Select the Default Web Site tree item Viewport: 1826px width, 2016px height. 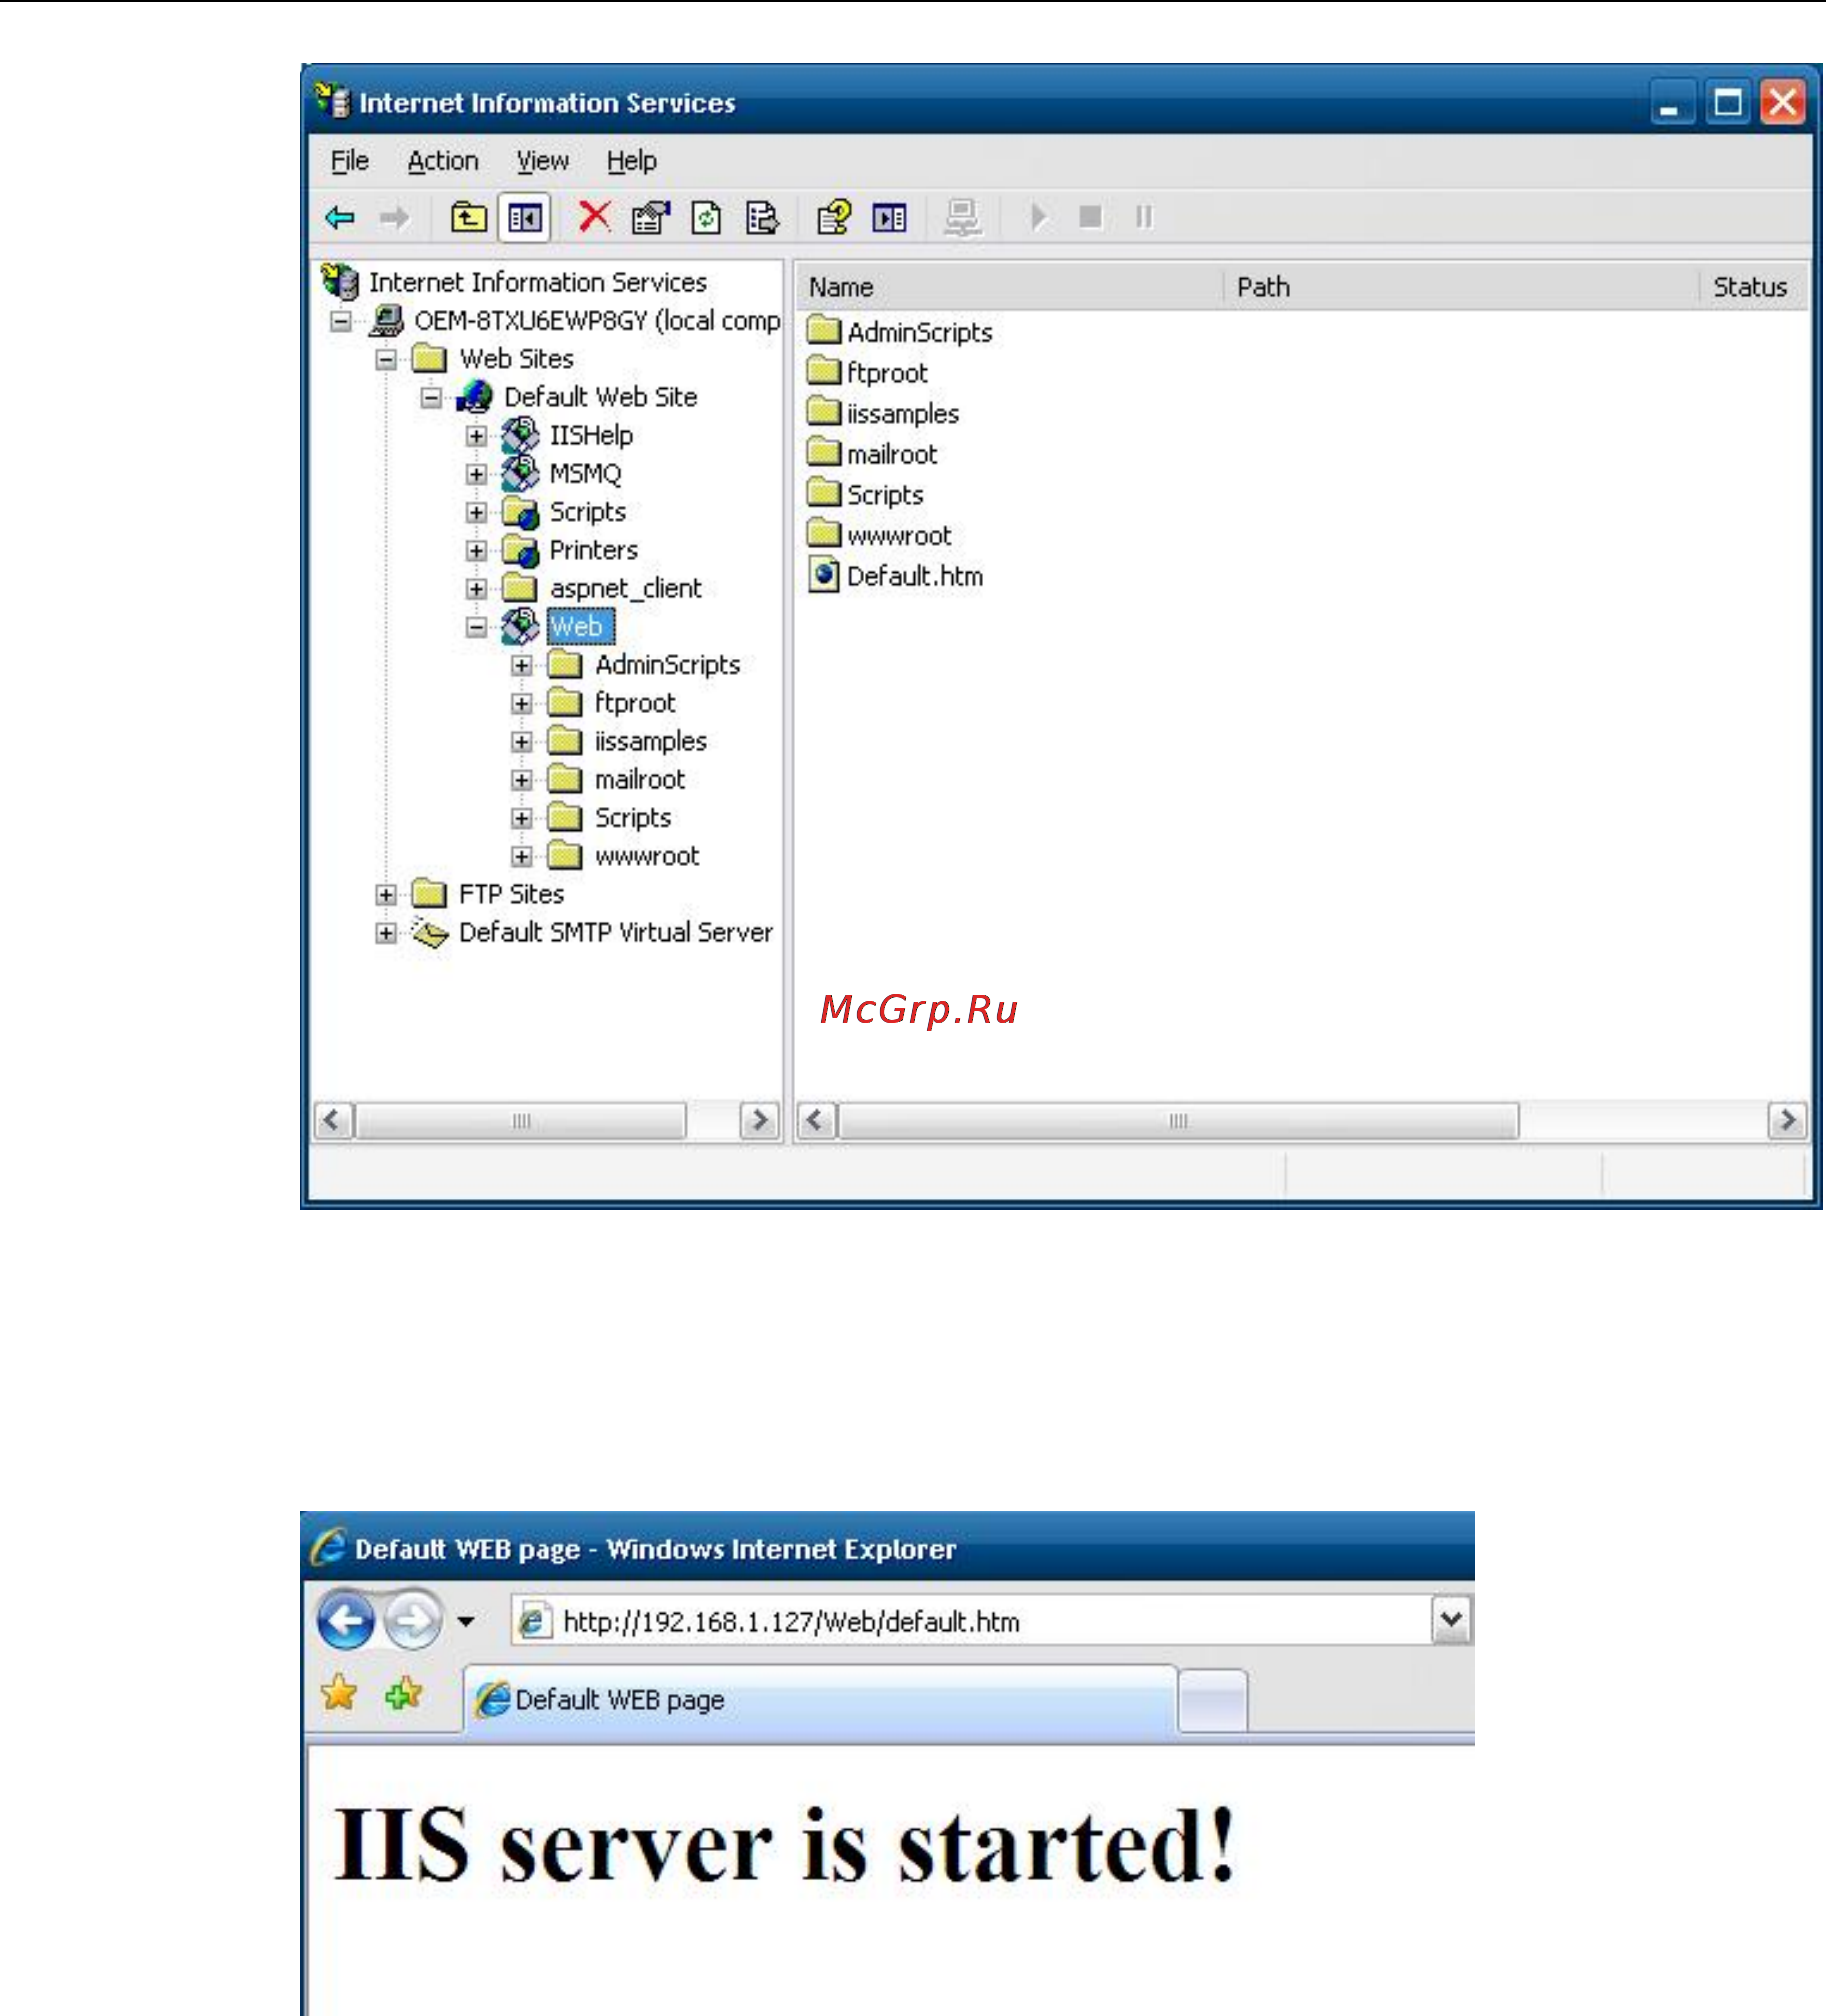(x=600, y=398)
